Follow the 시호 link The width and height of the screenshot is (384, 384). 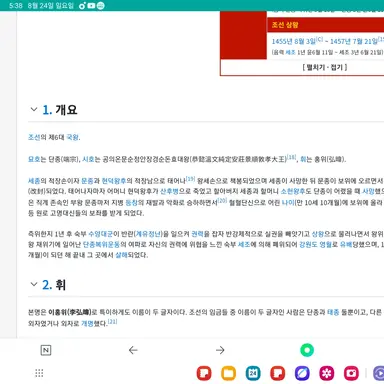88,159
